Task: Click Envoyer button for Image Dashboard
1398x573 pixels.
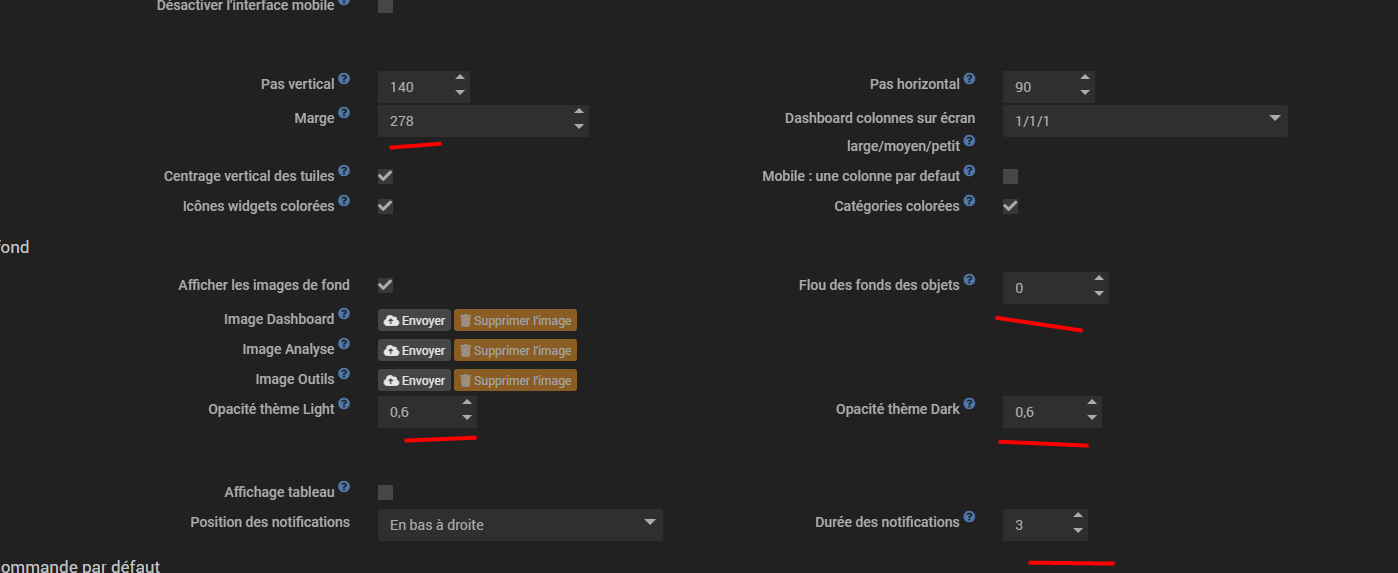Action: click(x=414, y=321)
